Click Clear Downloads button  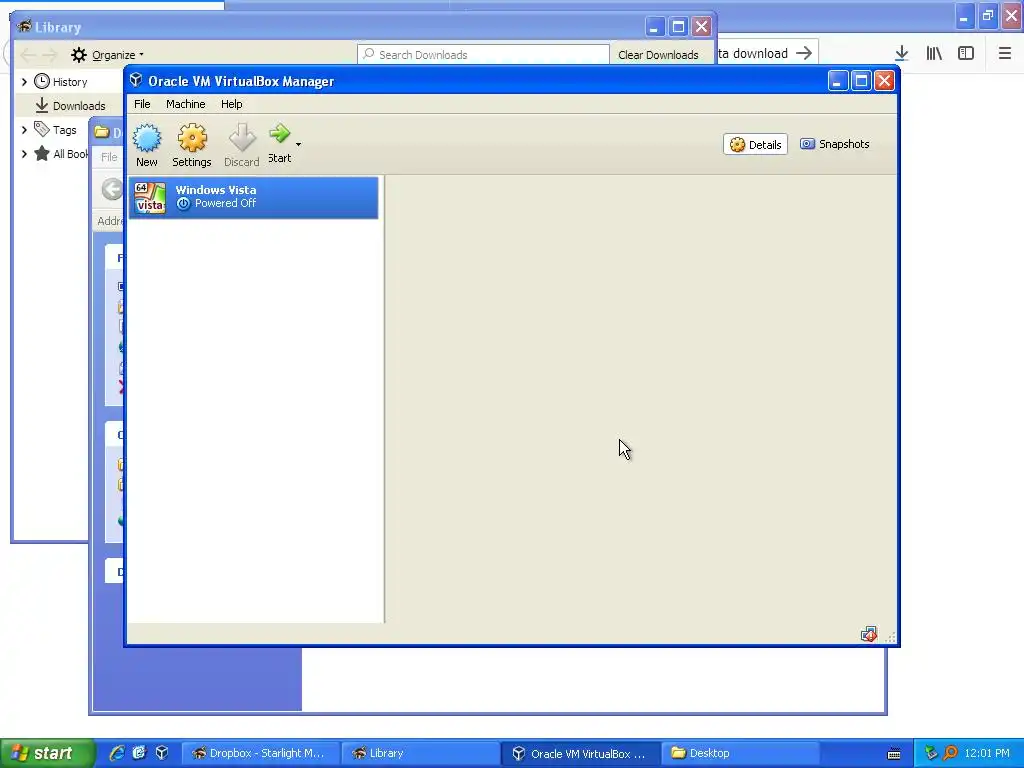[x=658, y=55]
